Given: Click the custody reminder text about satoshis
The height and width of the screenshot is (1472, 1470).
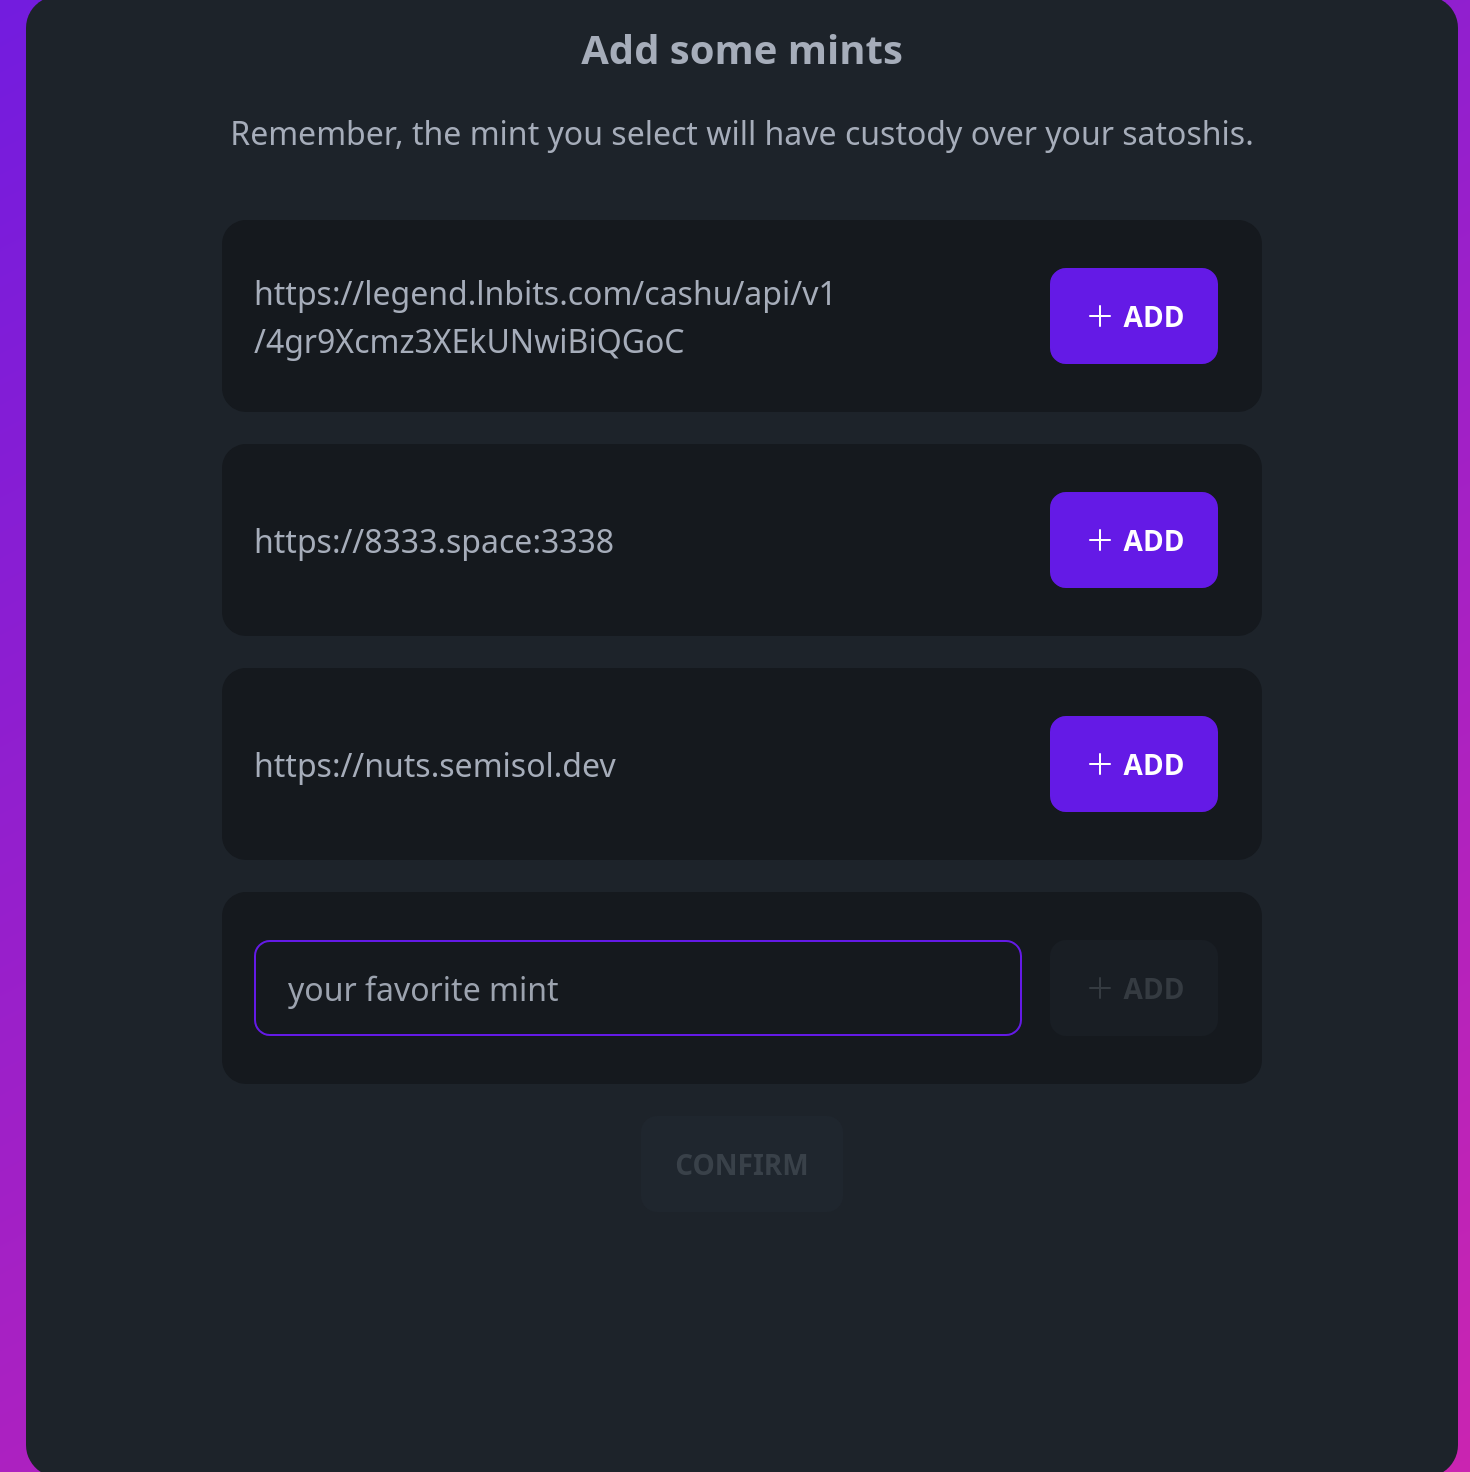Looking at the screenshot, I should 741,133.
